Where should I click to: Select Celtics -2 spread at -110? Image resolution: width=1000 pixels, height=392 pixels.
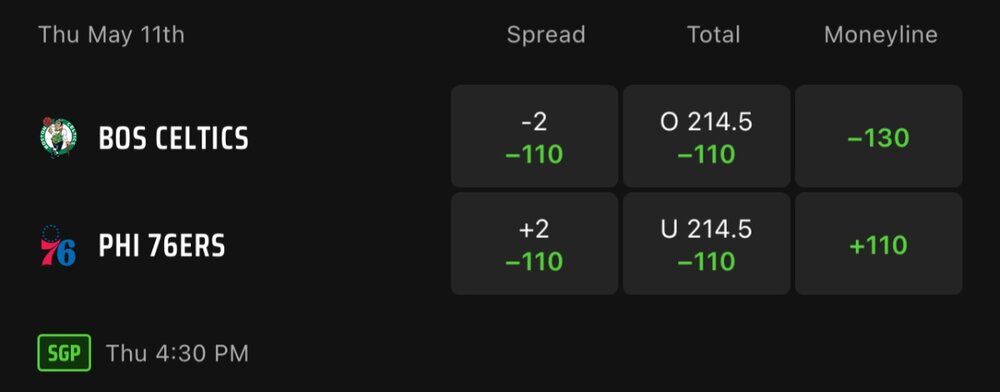pyautogui.click(x=534, y=136)
